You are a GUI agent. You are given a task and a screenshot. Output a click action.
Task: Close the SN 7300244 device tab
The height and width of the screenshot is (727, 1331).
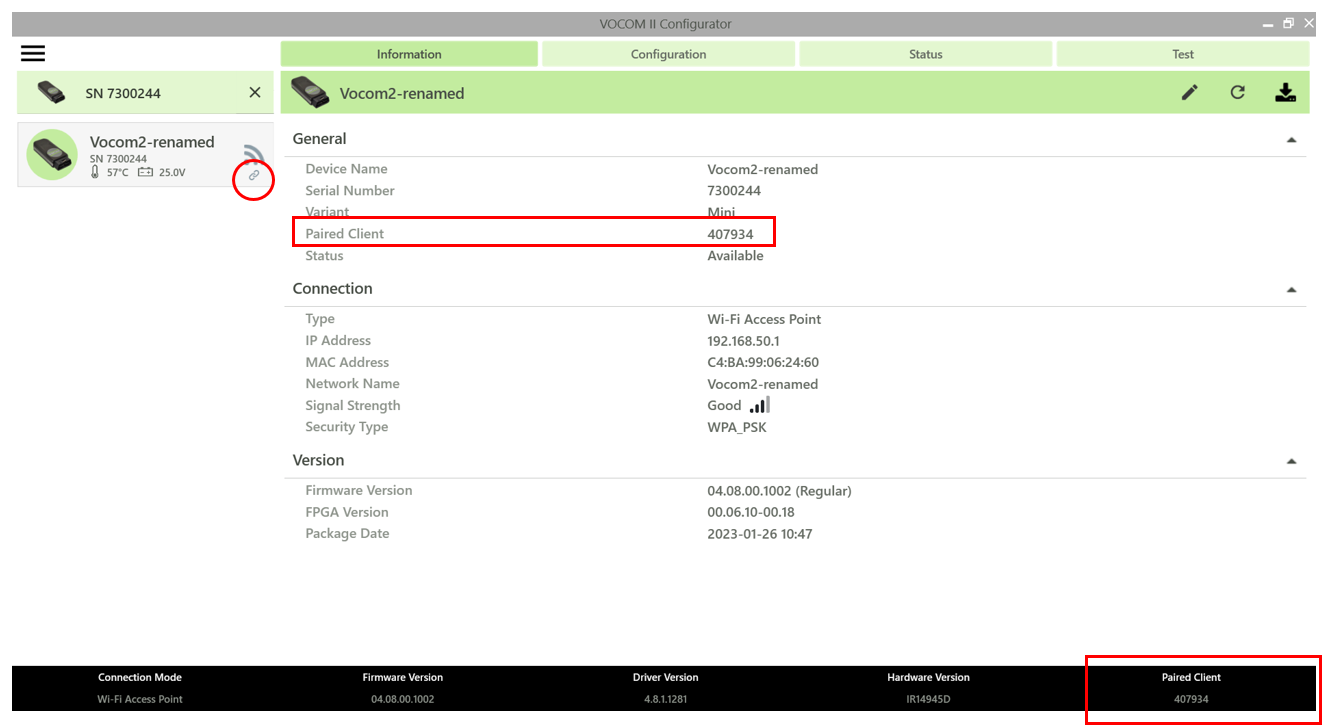[x=255, y=92]
